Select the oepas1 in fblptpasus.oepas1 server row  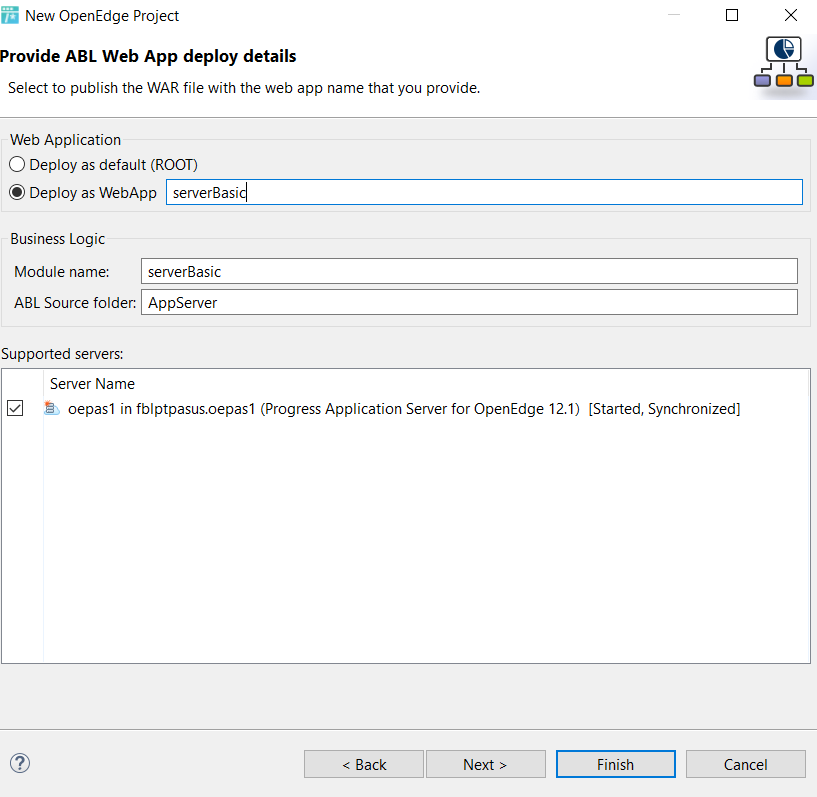point(405,409)
